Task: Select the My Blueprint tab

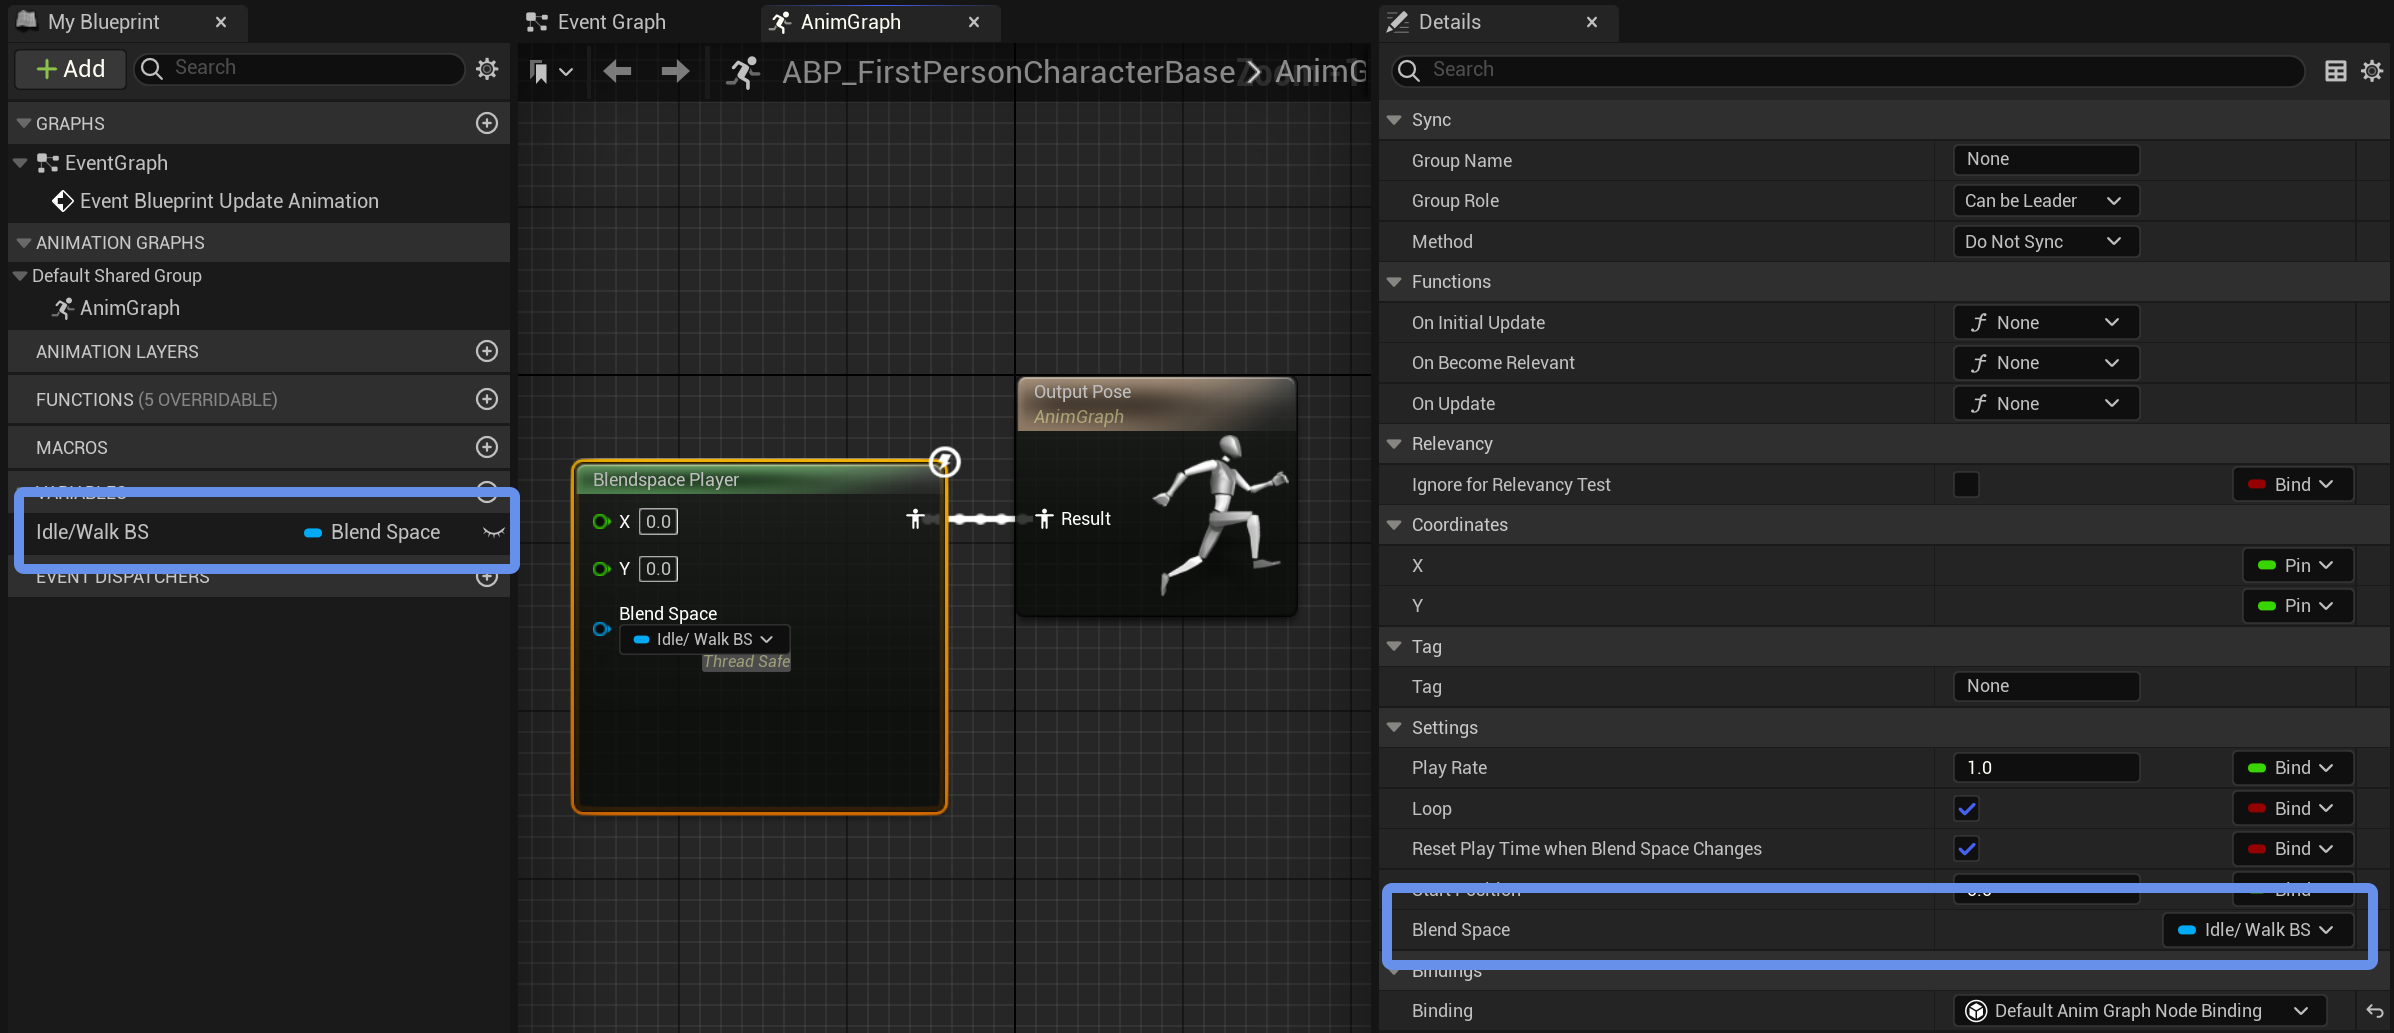Action: tap(103, 22)
